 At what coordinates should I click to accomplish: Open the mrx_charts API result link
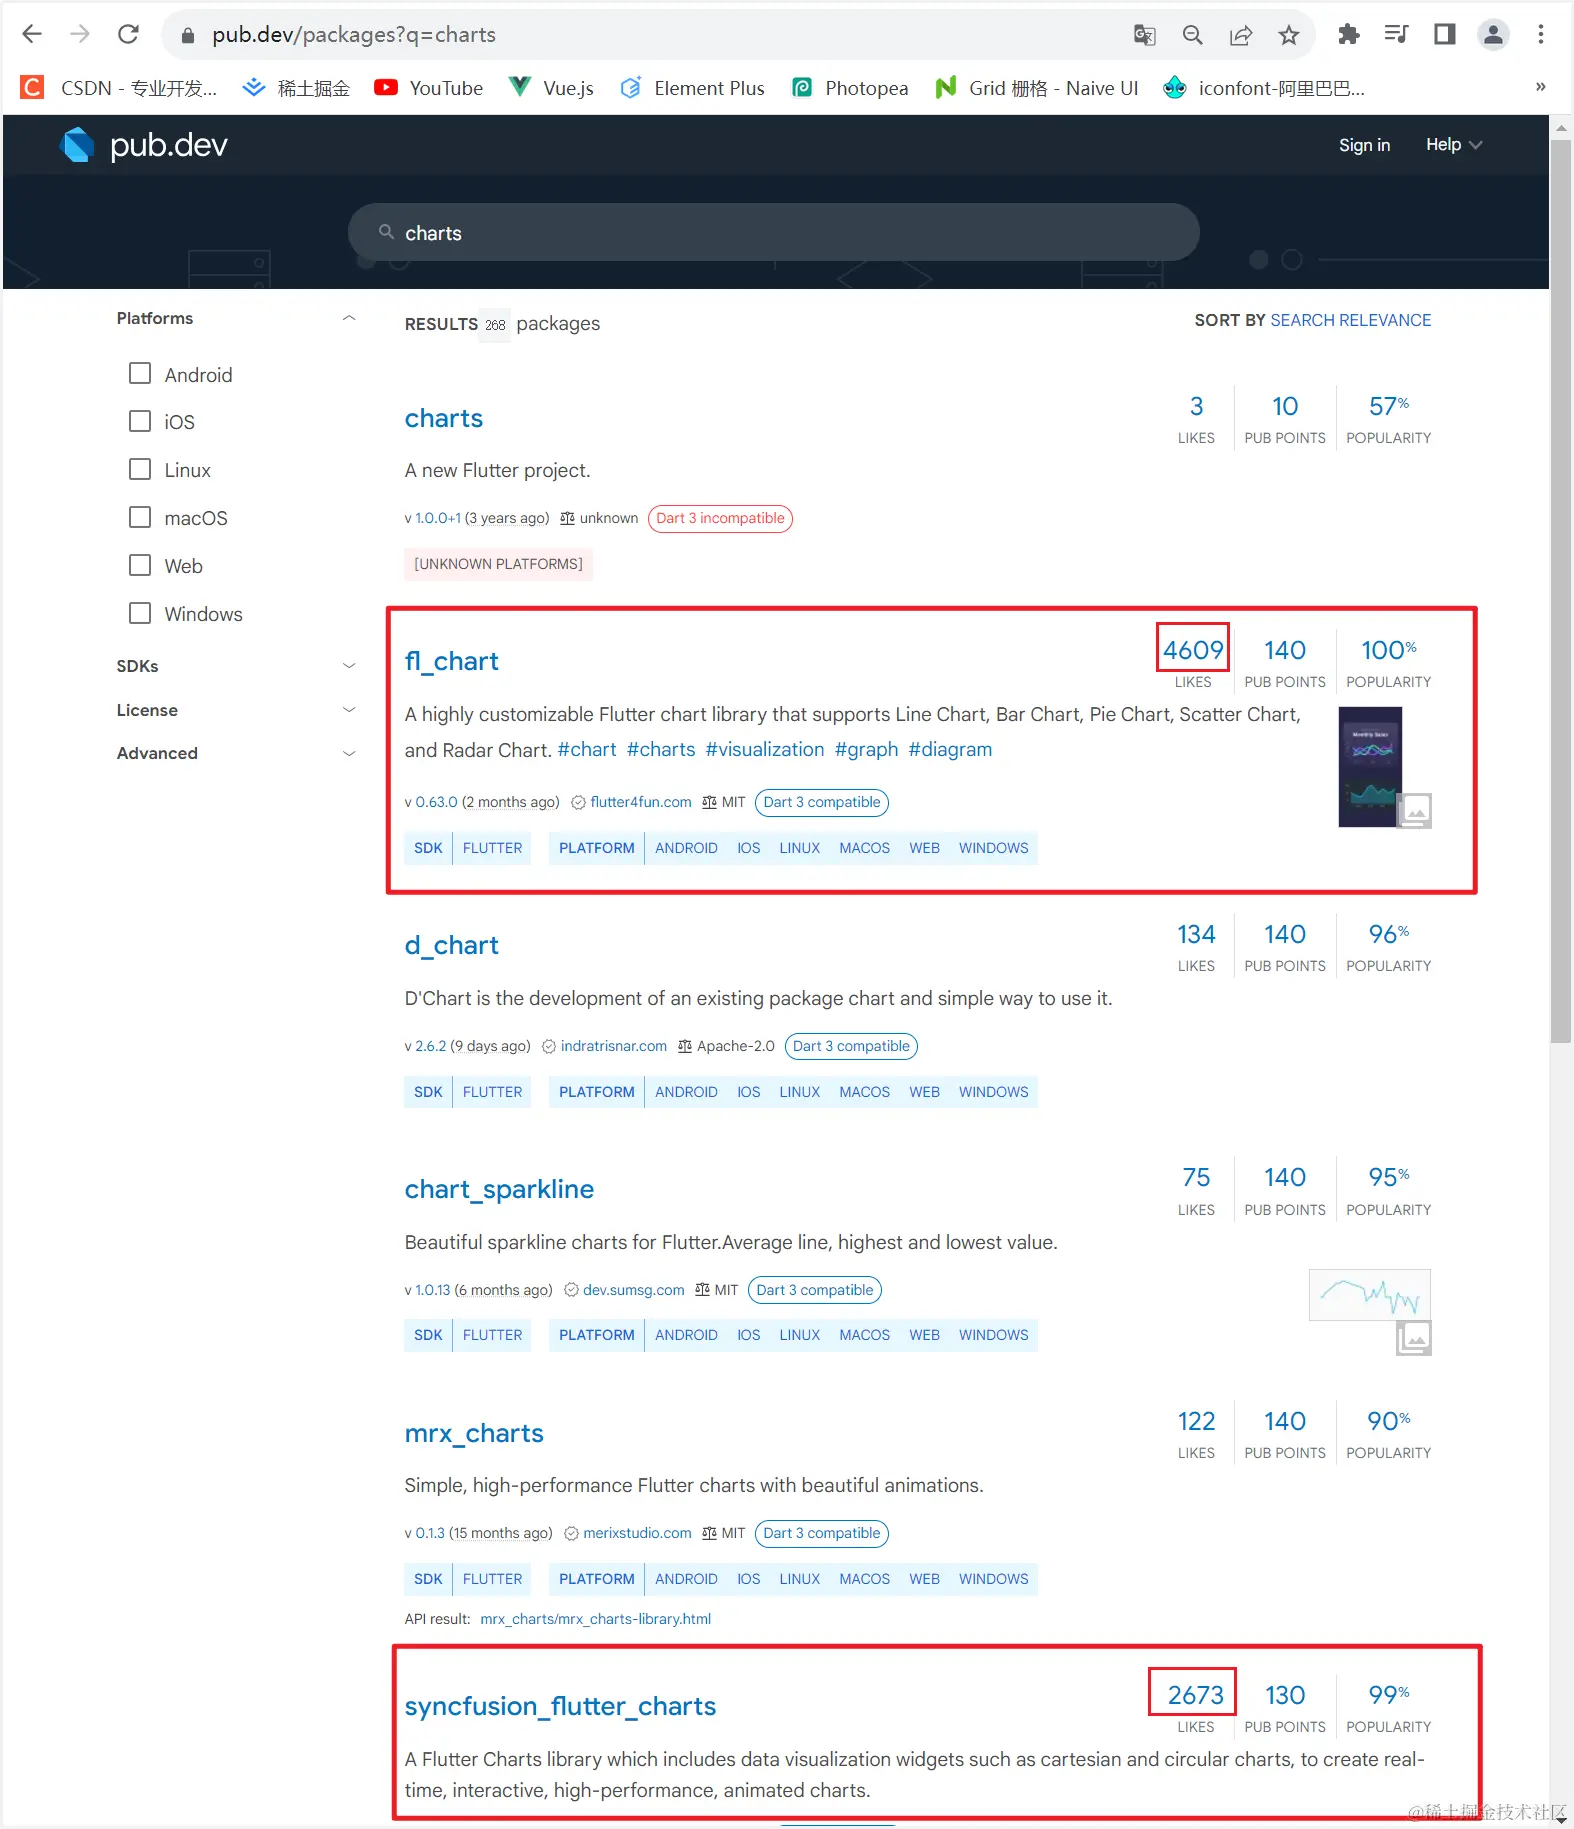pyautogui.click(x=595, y=1619)
